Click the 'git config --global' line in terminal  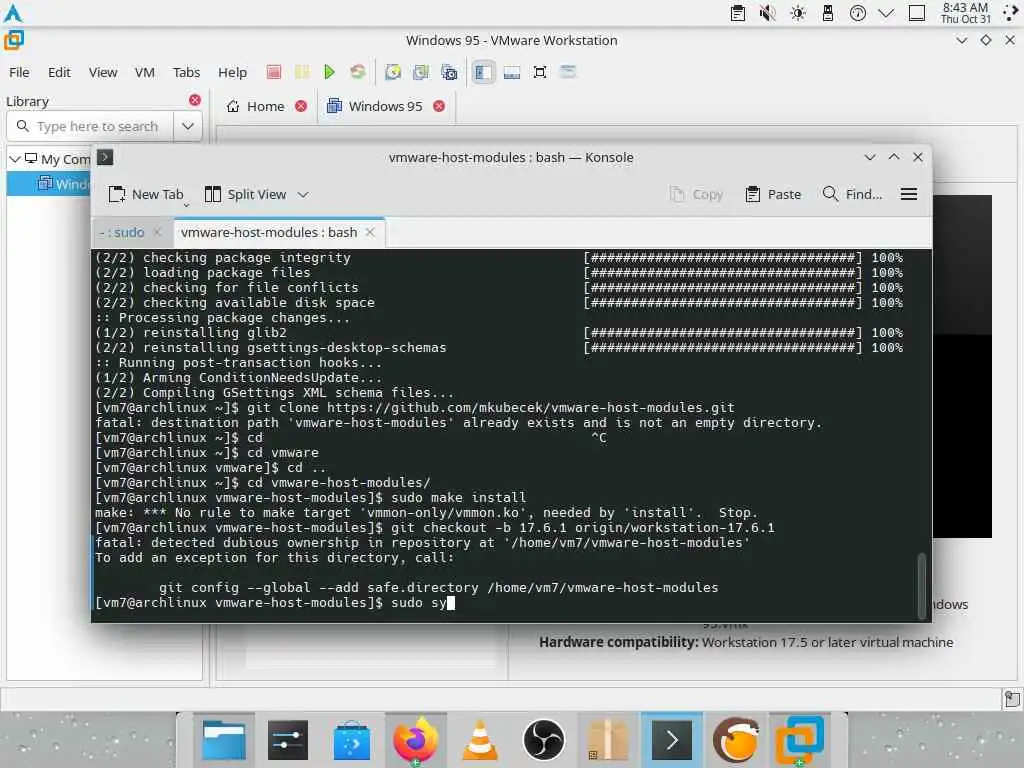click(x=438, y=588)
